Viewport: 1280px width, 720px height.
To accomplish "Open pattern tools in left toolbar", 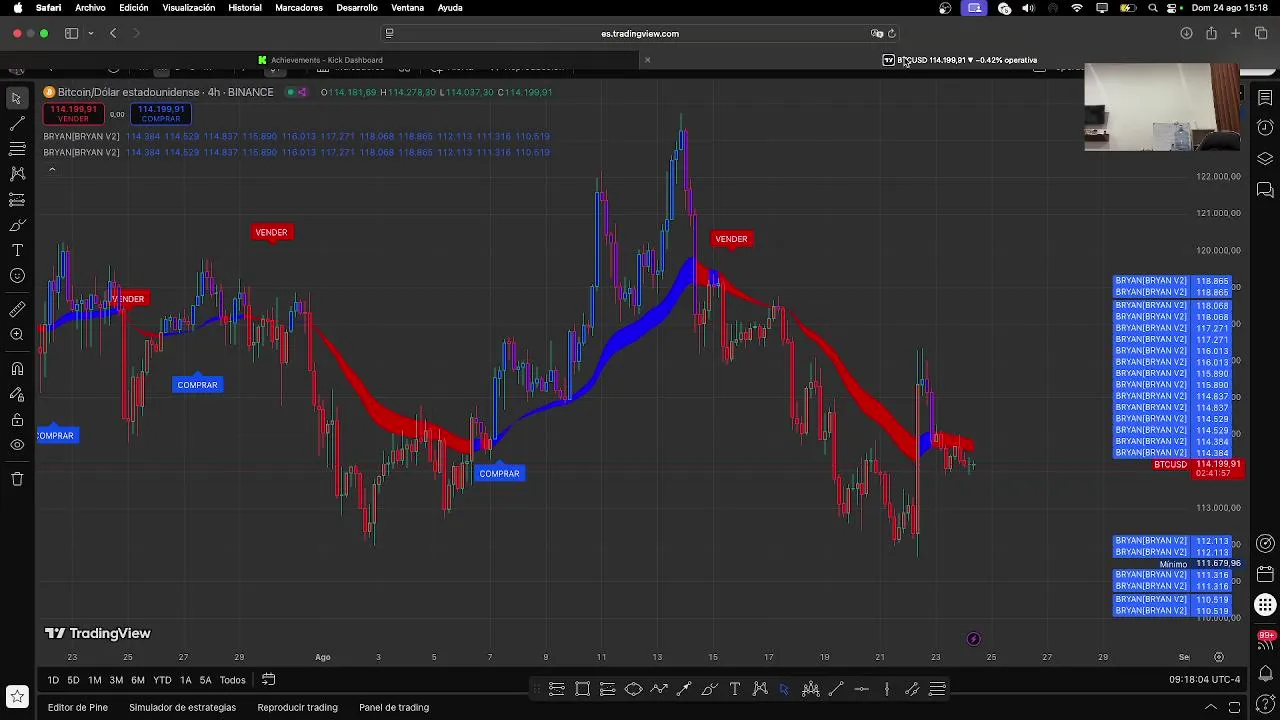I will pyautogui.click(x=17, y=173).
